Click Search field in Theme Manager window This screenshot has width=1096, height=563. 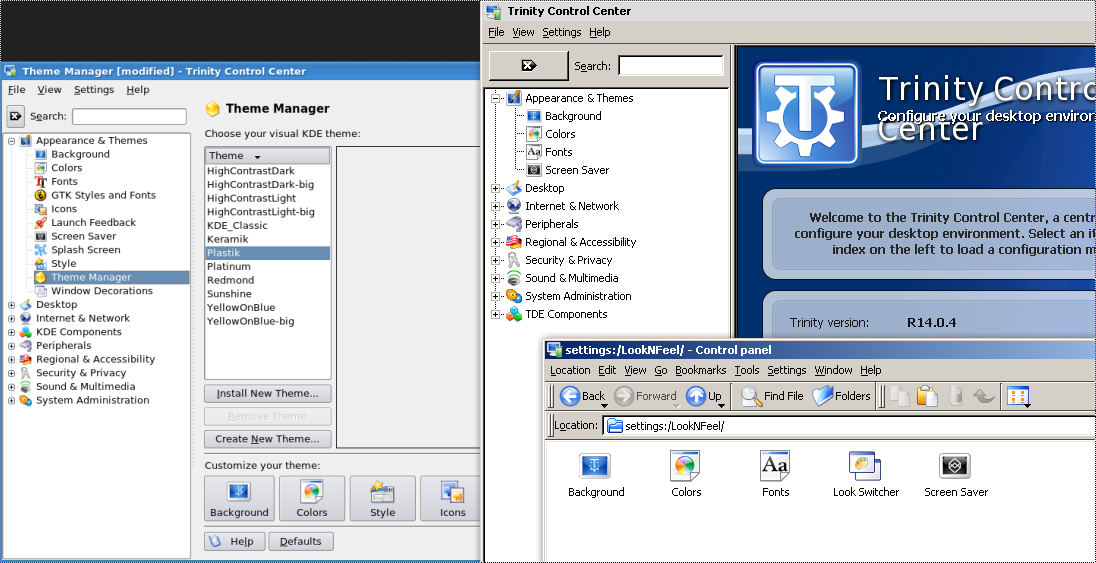129,116
